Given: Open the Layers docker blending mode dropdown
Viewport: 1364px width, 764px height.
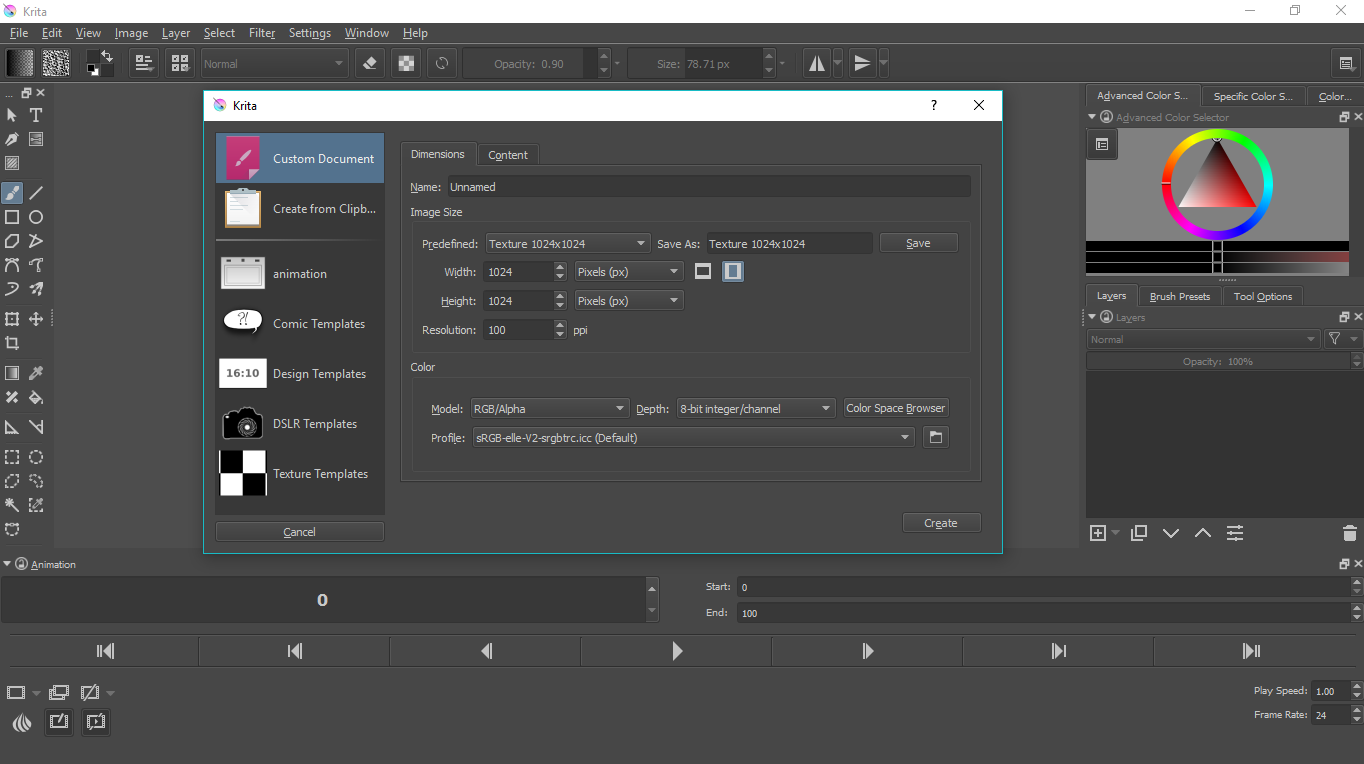Looking at the screenshot, I should [x=1203, y=339].
